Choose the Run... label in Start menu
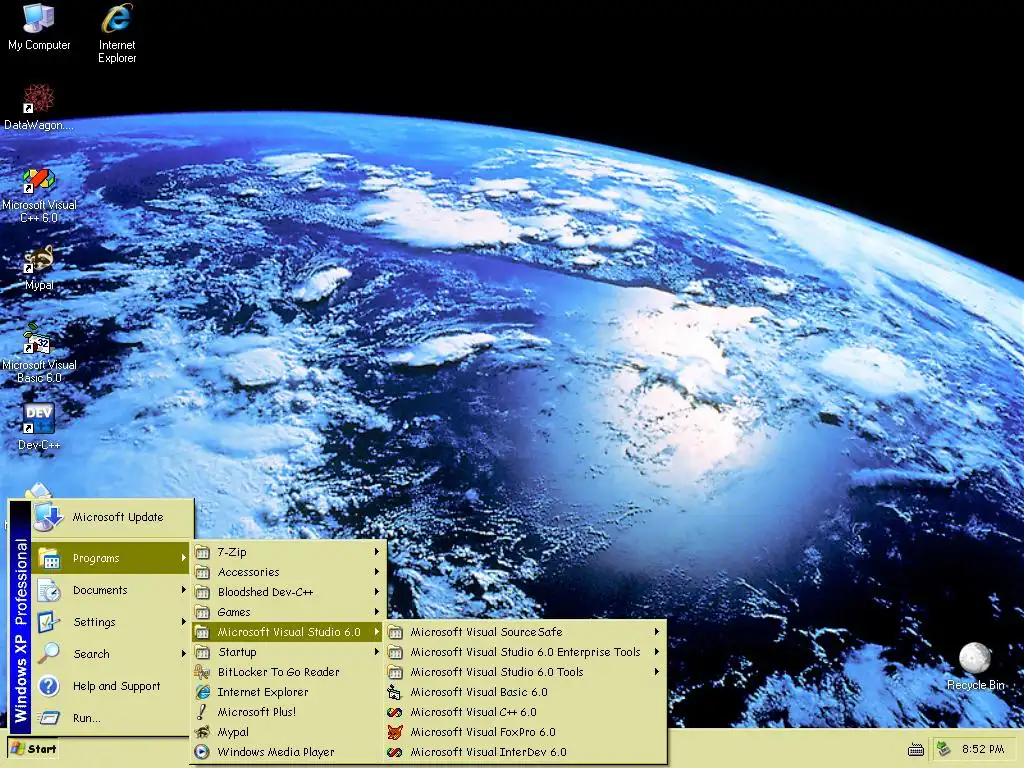This screenshot has width=1024, height=768. click(x=87, y=718)
